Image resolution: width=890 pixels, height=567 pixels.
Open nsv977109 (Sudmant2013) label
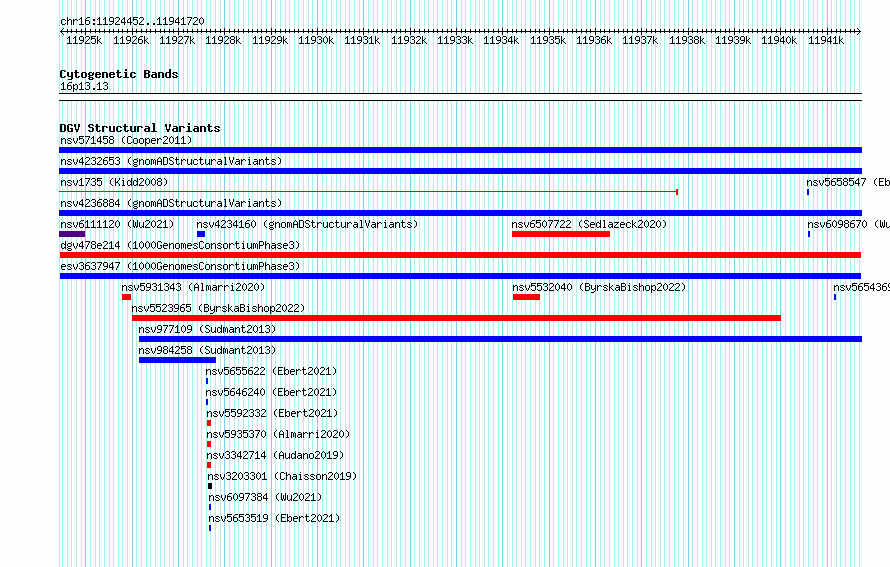pos(207,329)
